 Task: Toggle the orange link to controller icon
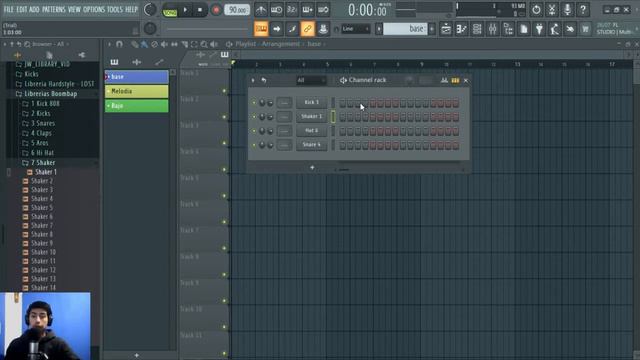(x=307, y=29)
